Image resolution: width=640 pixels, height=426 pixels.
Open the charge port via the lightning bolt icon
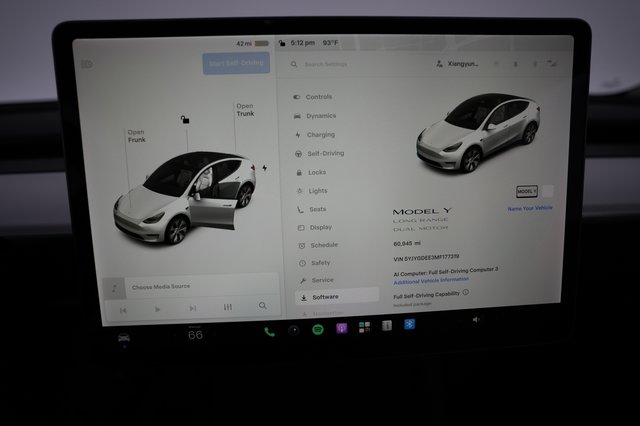pyautogui.click(x=264, y=168)
